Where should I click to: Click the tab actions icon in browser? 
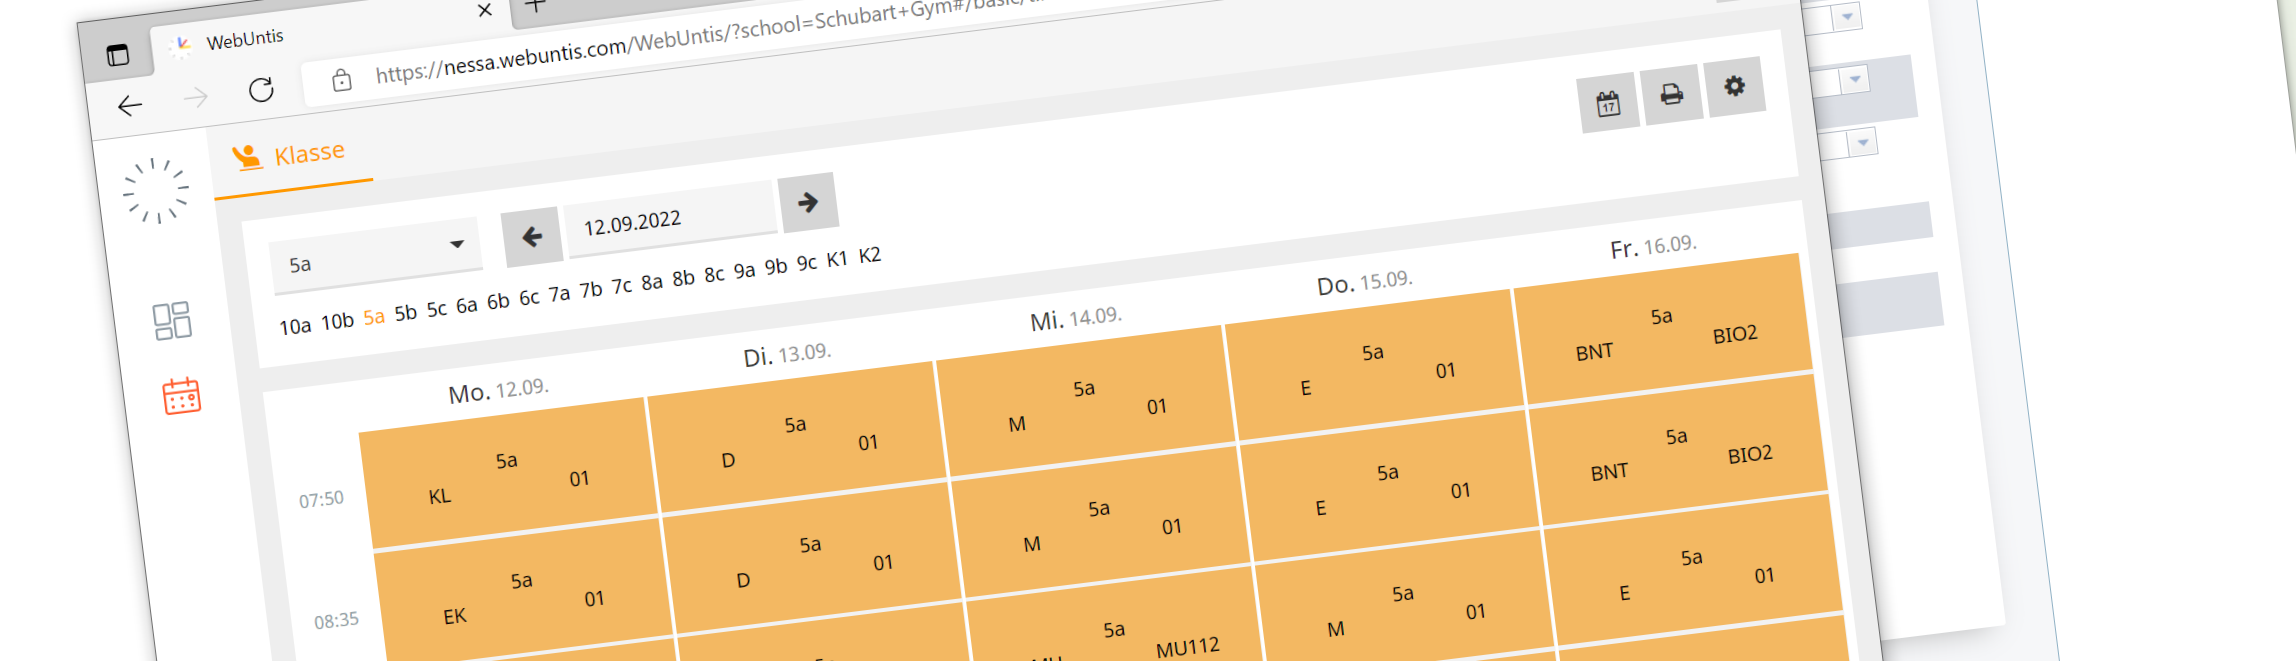point(118,55)
